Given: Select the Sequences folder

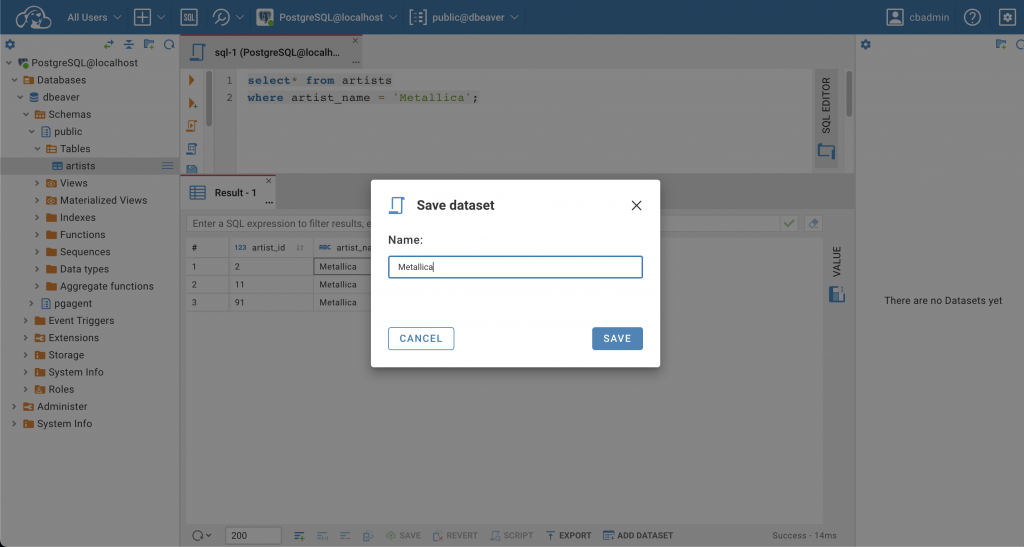Looking at the screenshot, I should coord(85,252).
